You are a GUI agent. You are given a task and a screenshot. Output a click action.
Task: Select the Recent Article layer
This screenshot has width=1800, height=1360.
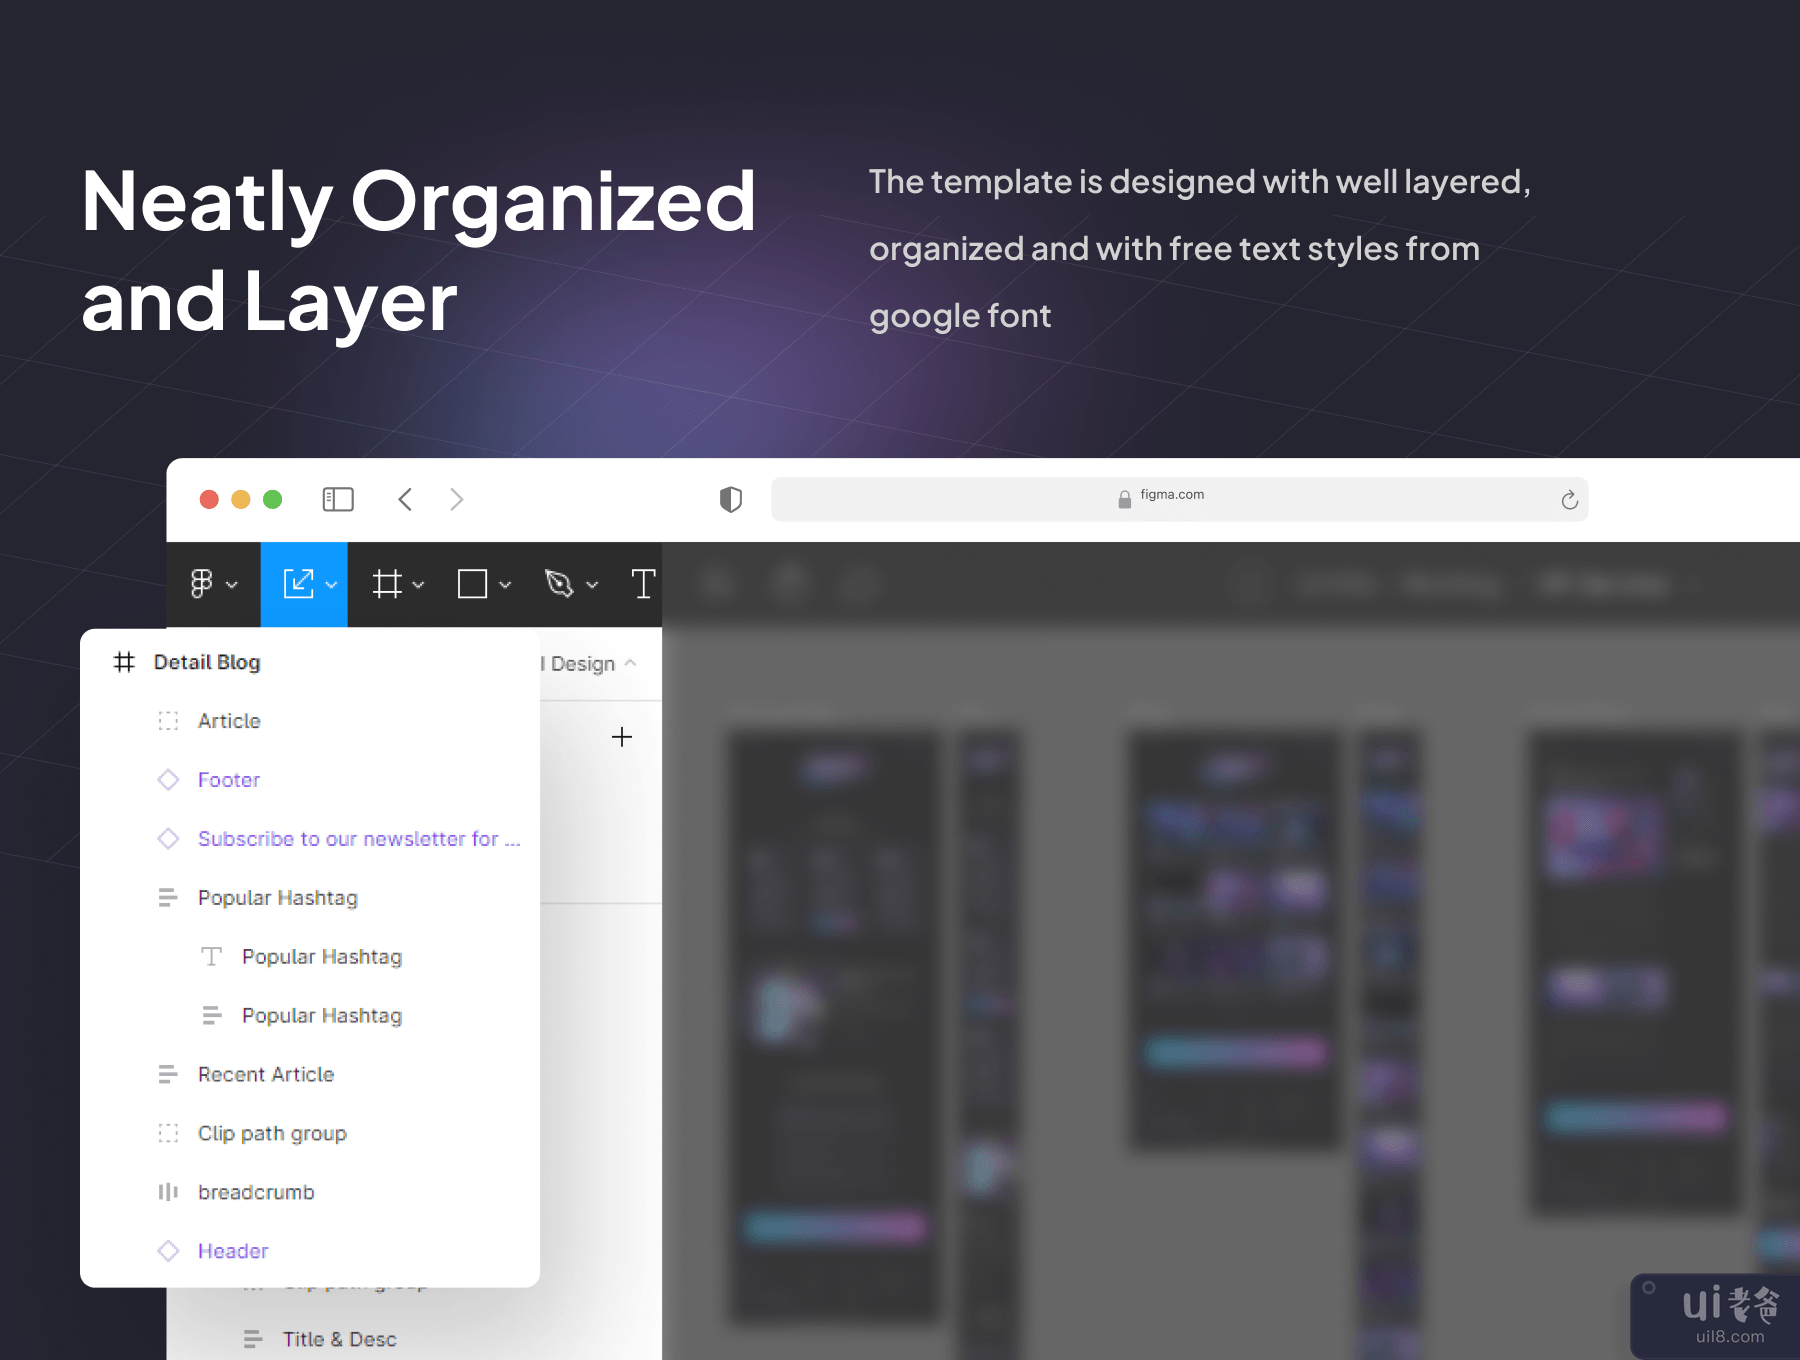[266, 1074]
